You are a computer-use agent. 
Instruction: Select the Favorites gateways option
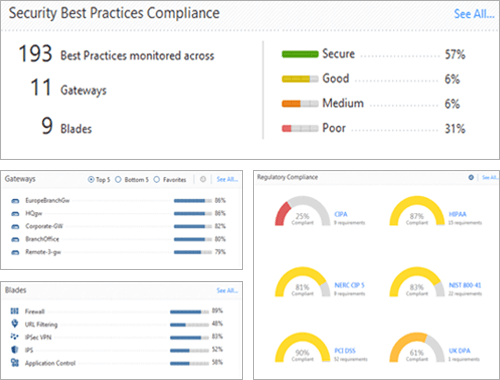pos(170,180)
